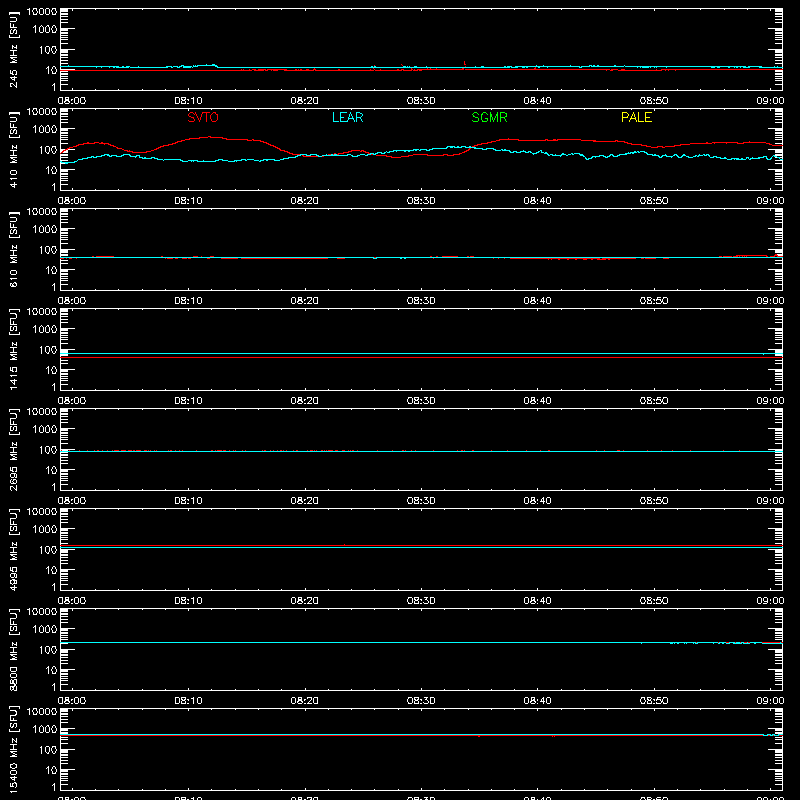Click 08:50 time label under 4995 MHz plot
800x800 pixels.
(x=654, y=601)
